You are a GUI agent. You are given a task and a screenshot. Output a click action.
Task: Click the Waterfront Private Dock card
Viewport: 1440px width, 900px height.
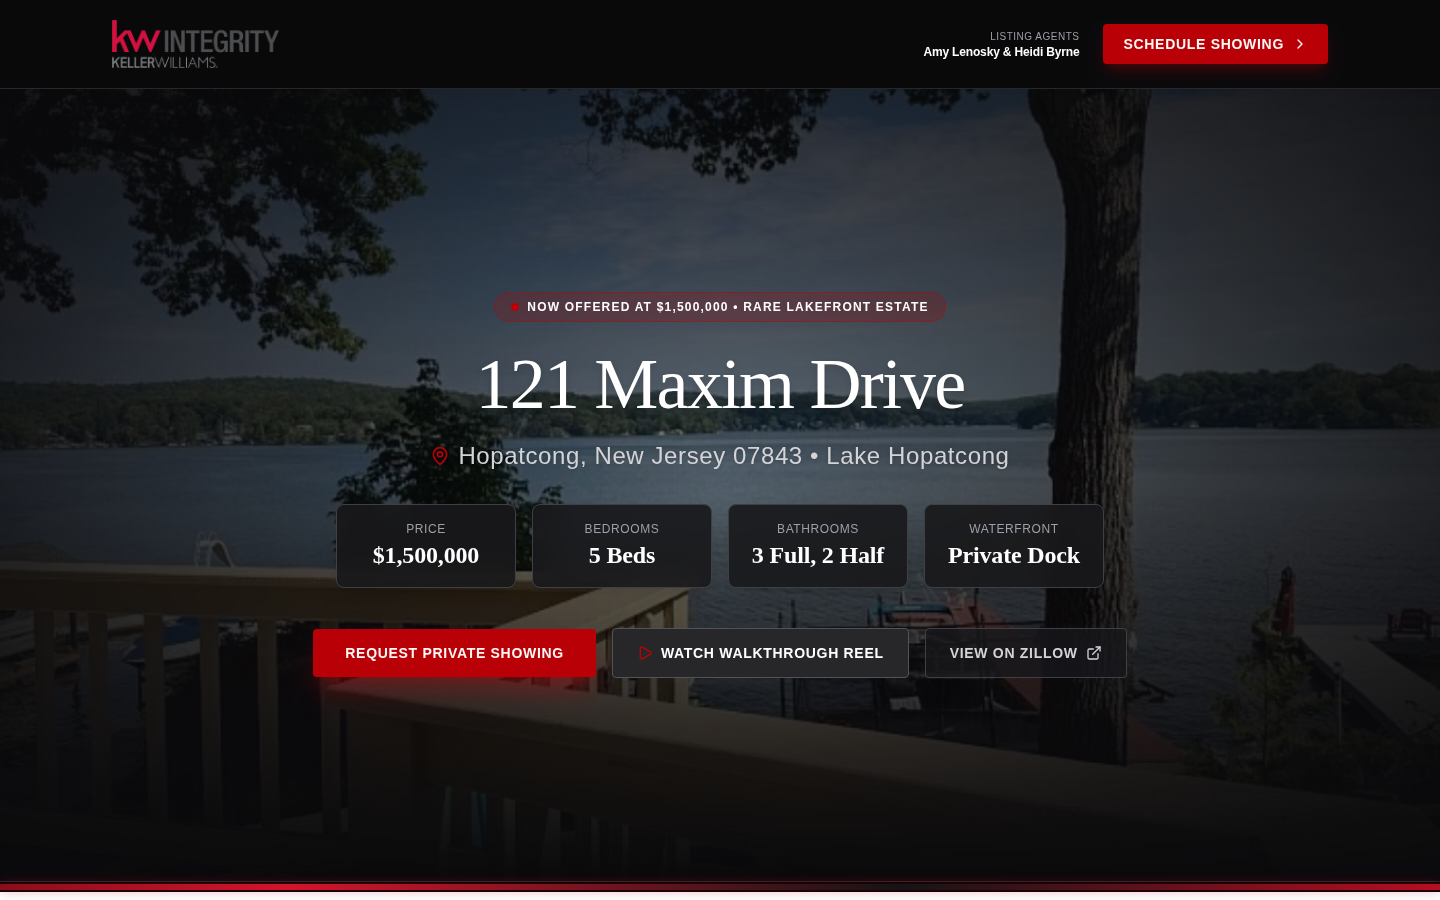point(1014,546)
